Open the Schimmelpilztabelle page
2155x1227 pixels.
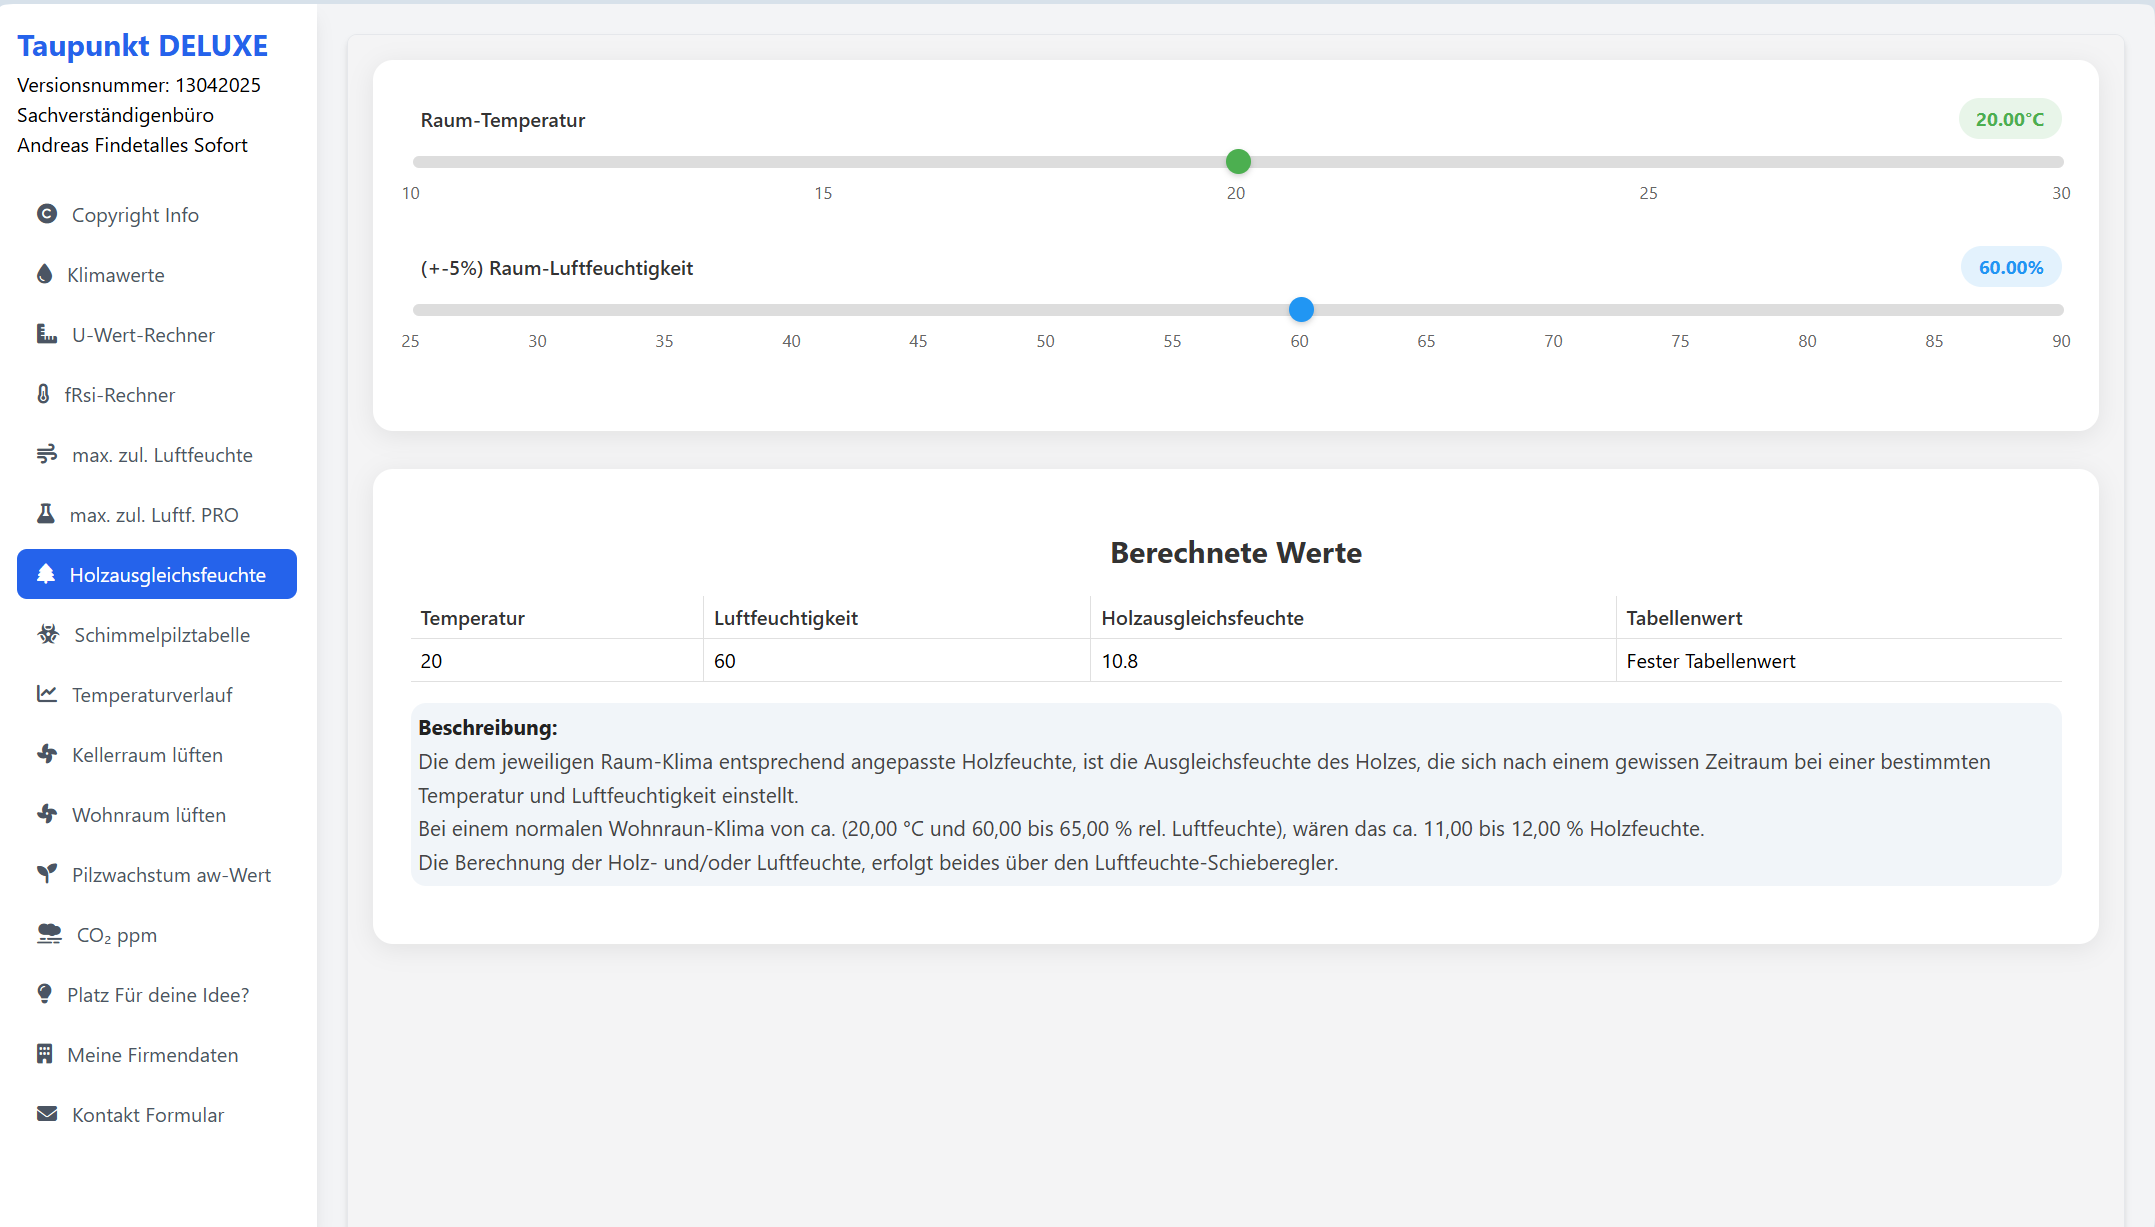157,635
